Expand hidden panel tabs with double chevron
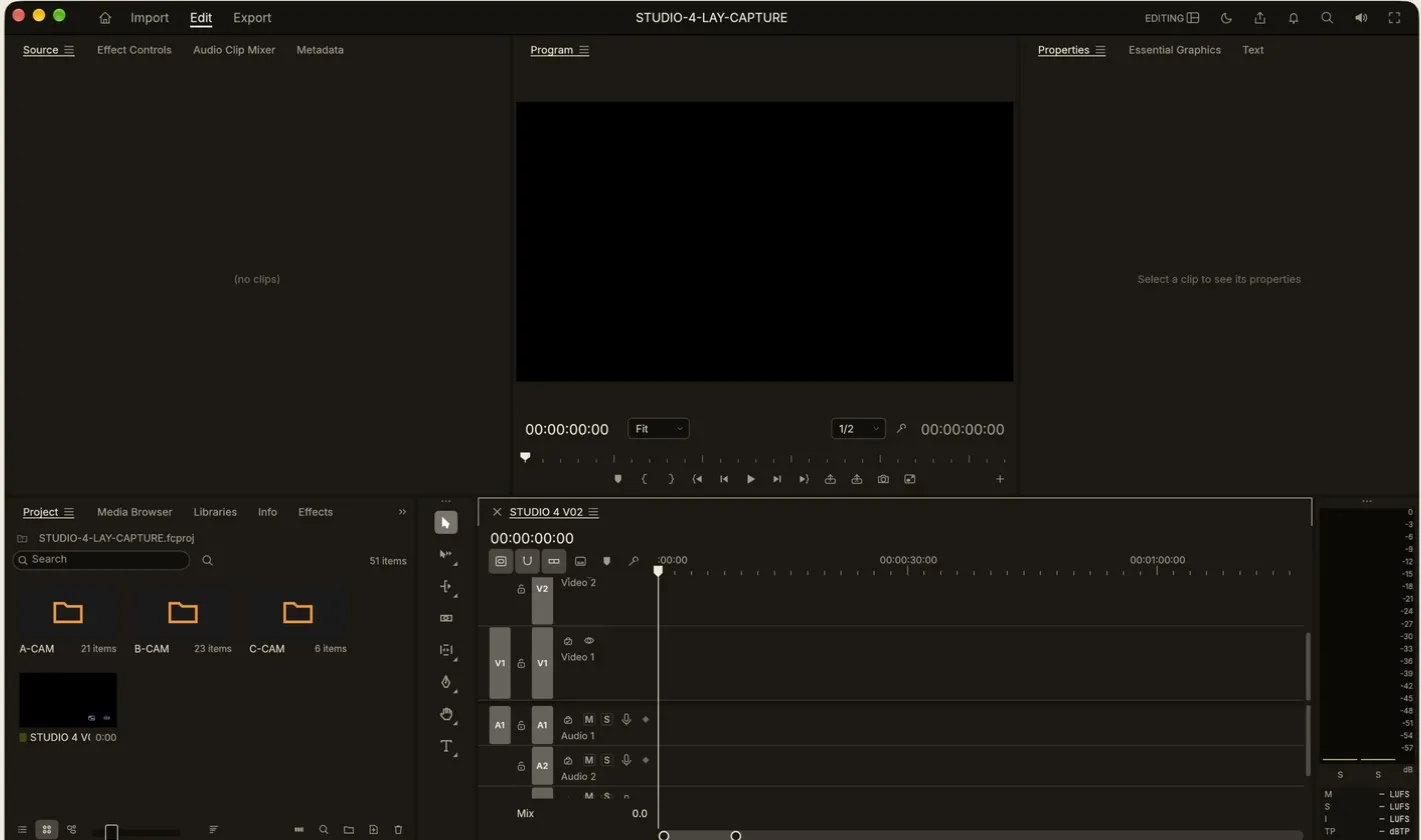The image size is (1421, 840). click(x=403, y=512)
